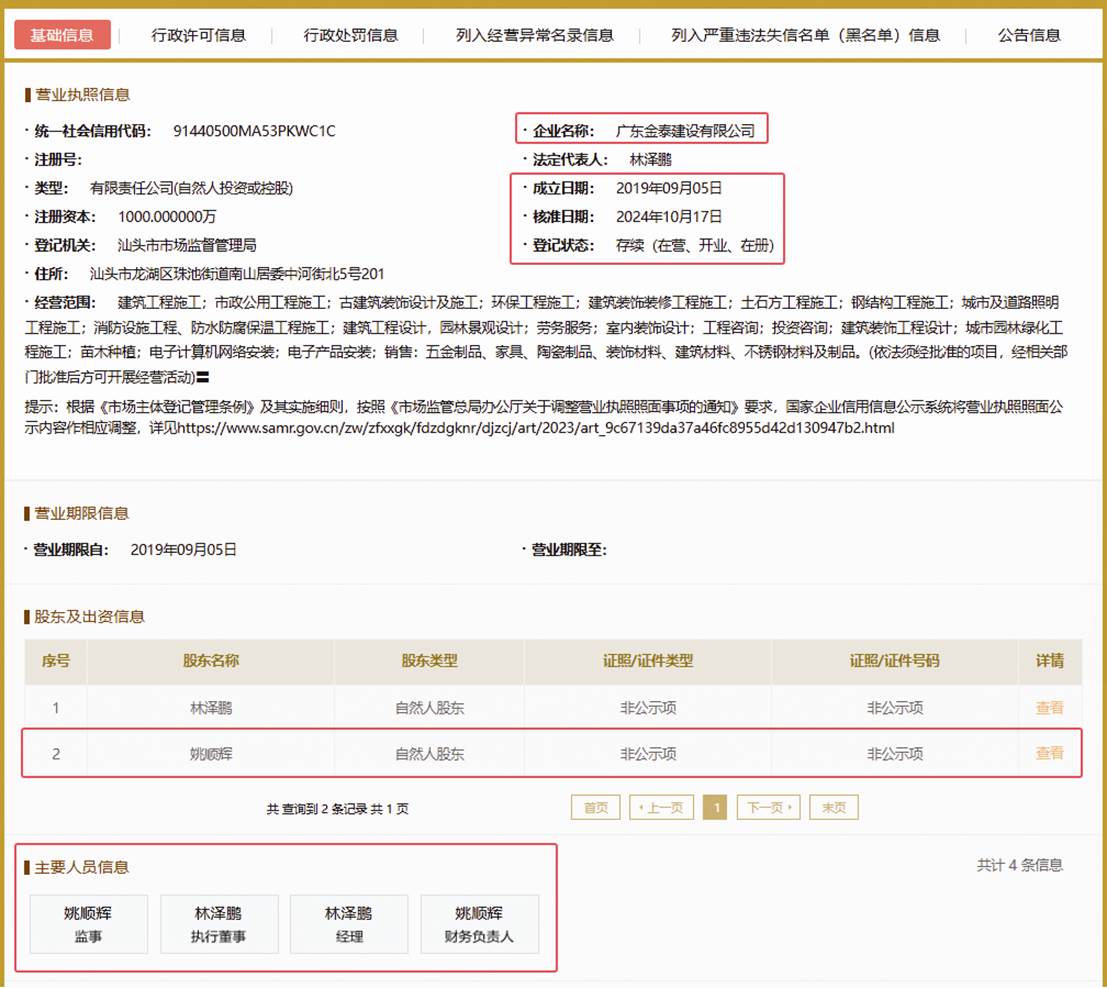This screenshot has height=988, width=1107.
Task: Click the 股东名称 column header
Action: (x=210, y=661)
